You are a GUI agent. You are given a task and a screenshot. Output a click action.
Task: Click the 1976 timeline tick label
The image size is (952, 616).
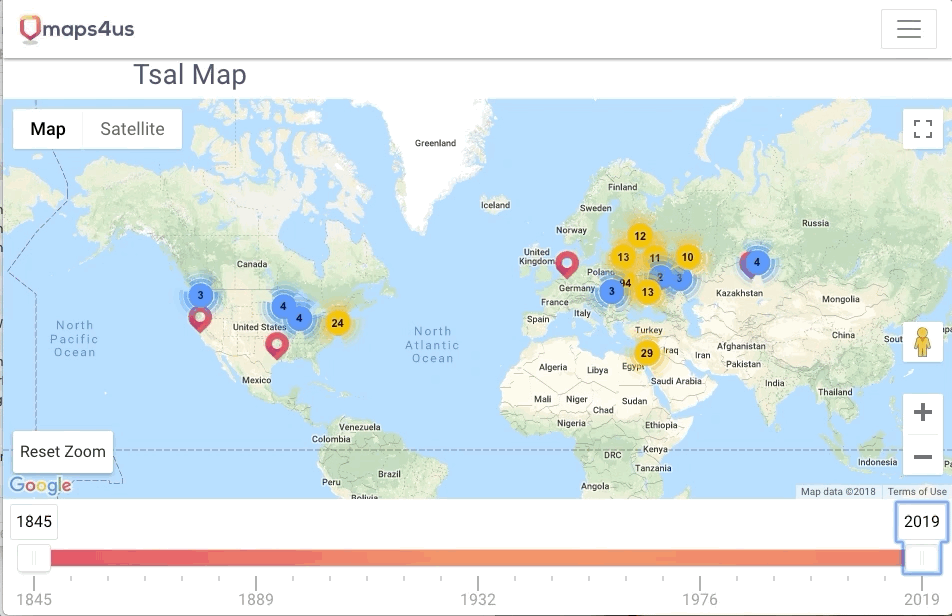point(699,600)
